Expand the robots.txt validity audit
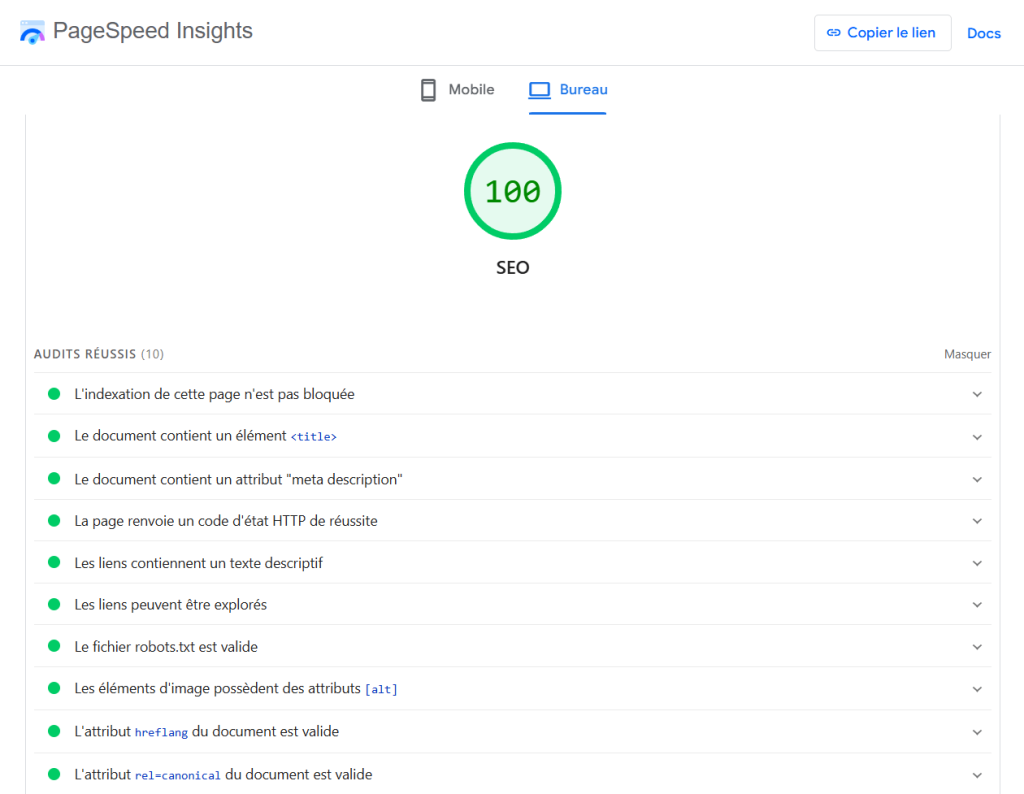The height and width of the screenshot is (794, 1024). click(x=977, y=646)
